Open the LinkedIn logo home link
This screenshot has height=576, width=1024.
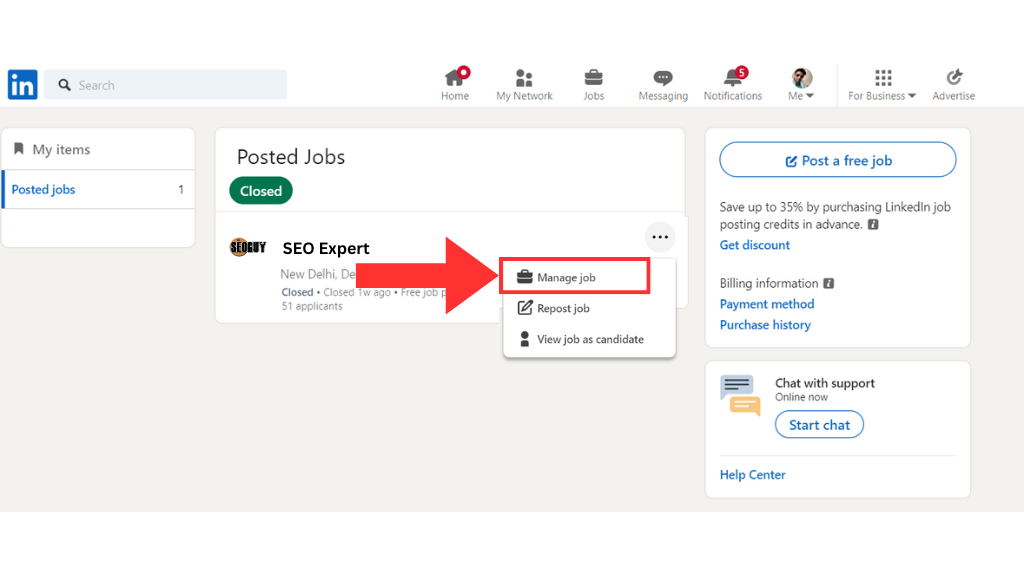pyautogui.click(x=22, y=85)
